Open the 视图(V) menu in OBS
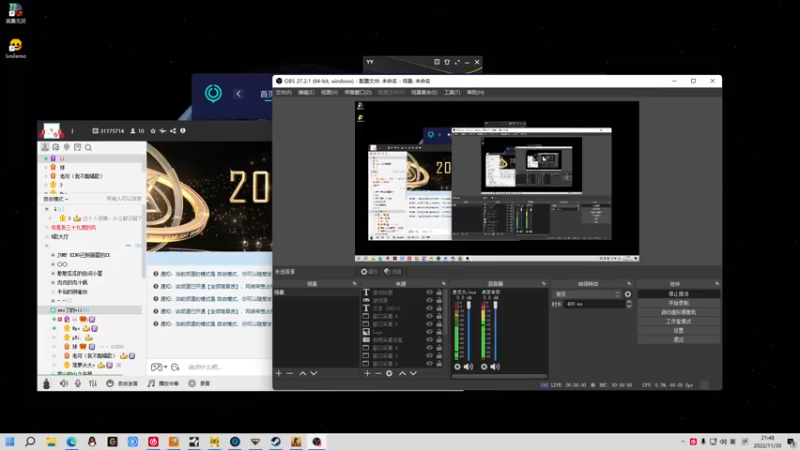Image resolution: width=800 pixels, height=450 pixels. (x=329, y=92)
